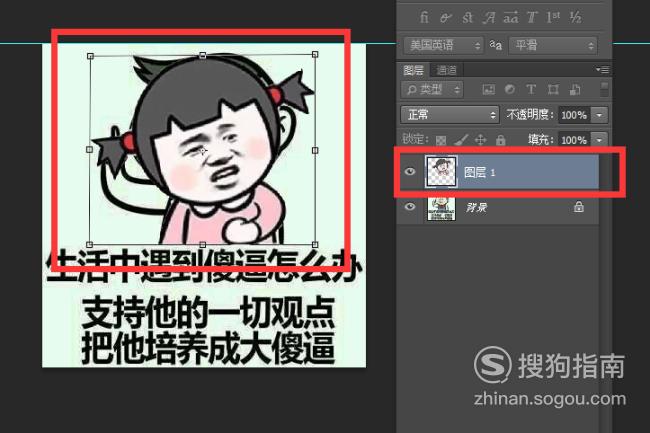
Task: Filter layers by pixel layers icon
Action: click(488, 90)
